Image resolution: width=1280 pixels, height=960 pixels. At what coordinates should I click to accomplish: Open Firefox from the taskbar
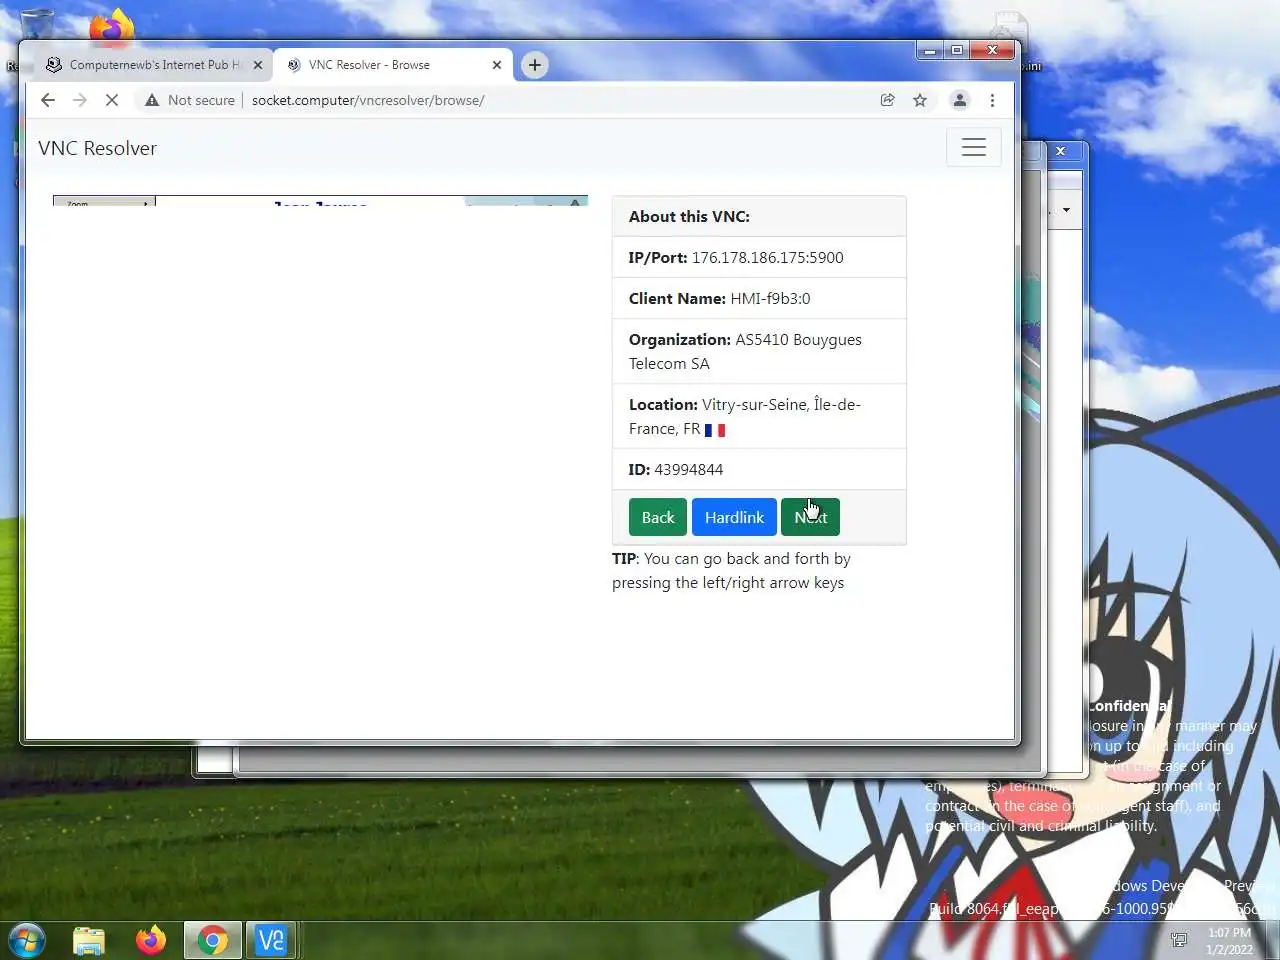pyautogui.click(x=151, y=940)
